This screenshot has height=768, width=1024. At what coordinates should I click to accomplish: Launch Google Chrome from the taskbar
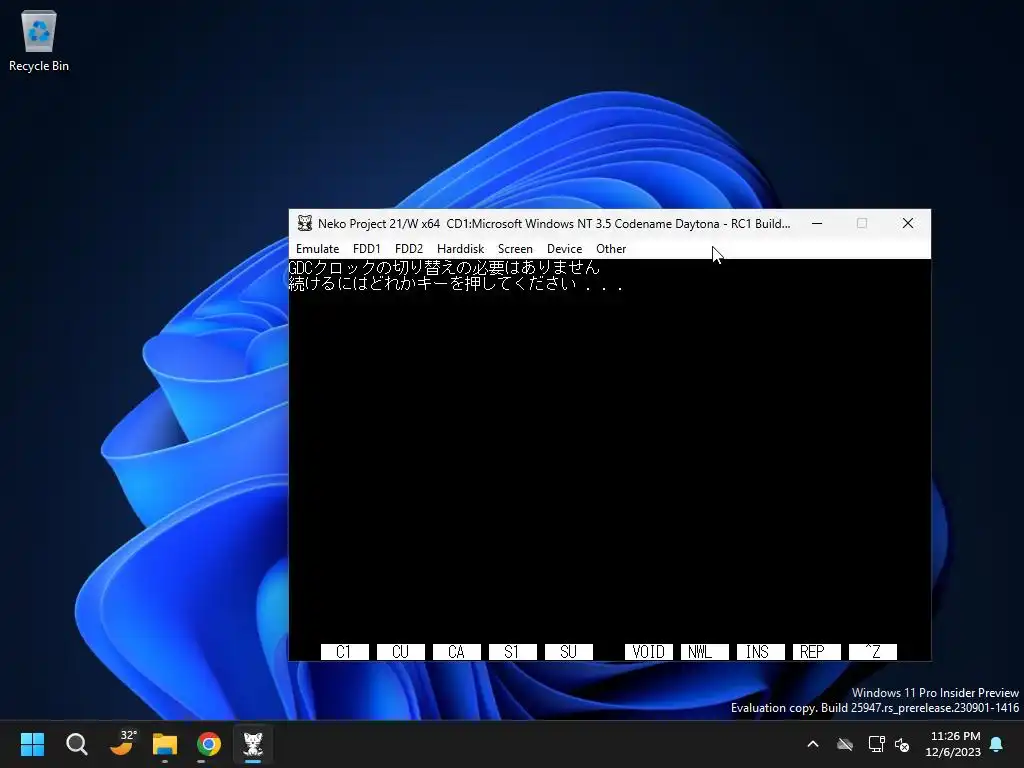209,744
